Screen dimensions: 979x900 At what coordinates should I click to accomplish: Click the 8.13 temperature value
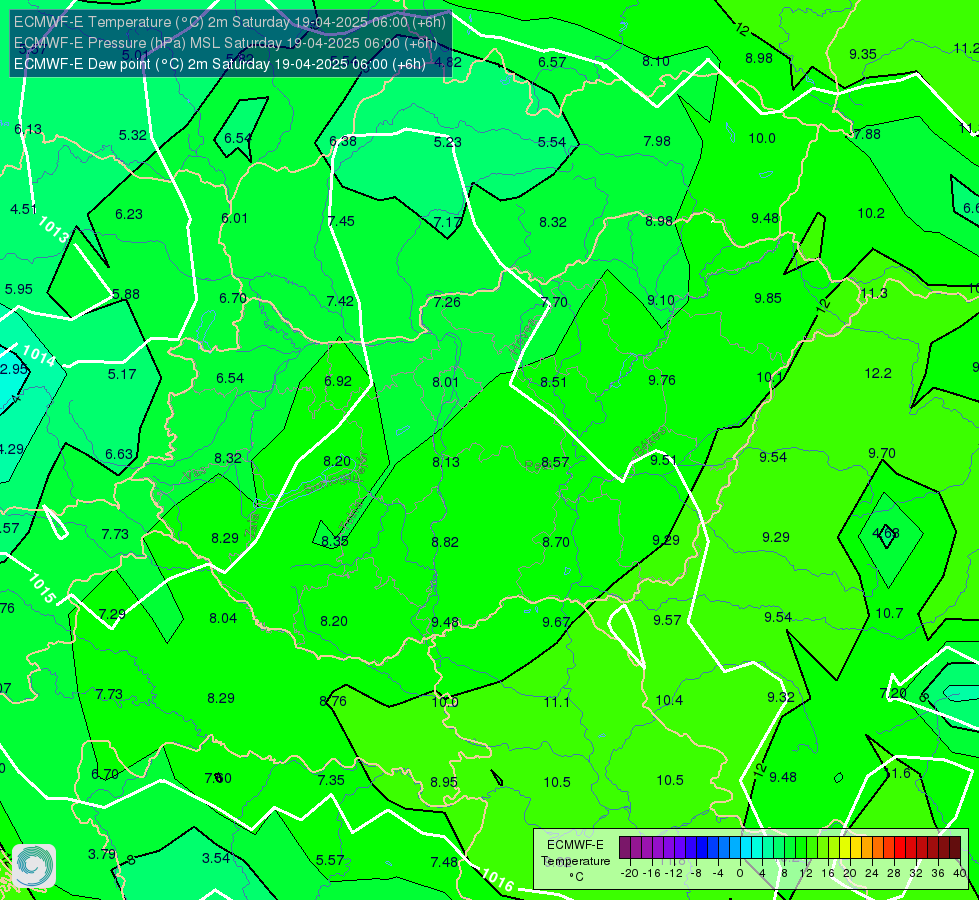coord(446,462)
